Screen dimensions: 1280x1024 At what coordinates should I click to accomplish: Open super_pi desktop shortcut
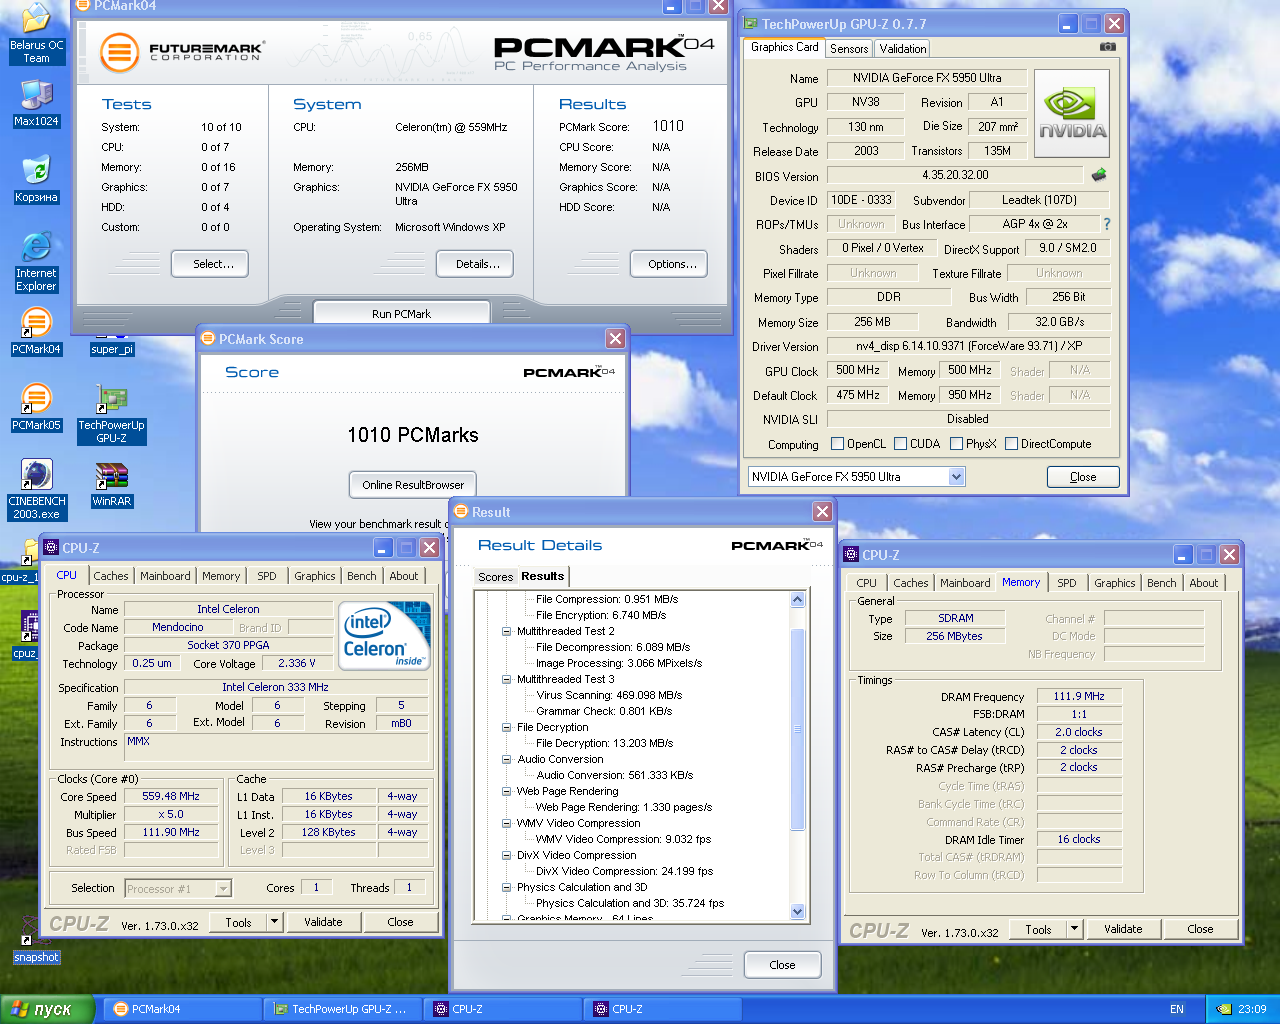(111, 344)
